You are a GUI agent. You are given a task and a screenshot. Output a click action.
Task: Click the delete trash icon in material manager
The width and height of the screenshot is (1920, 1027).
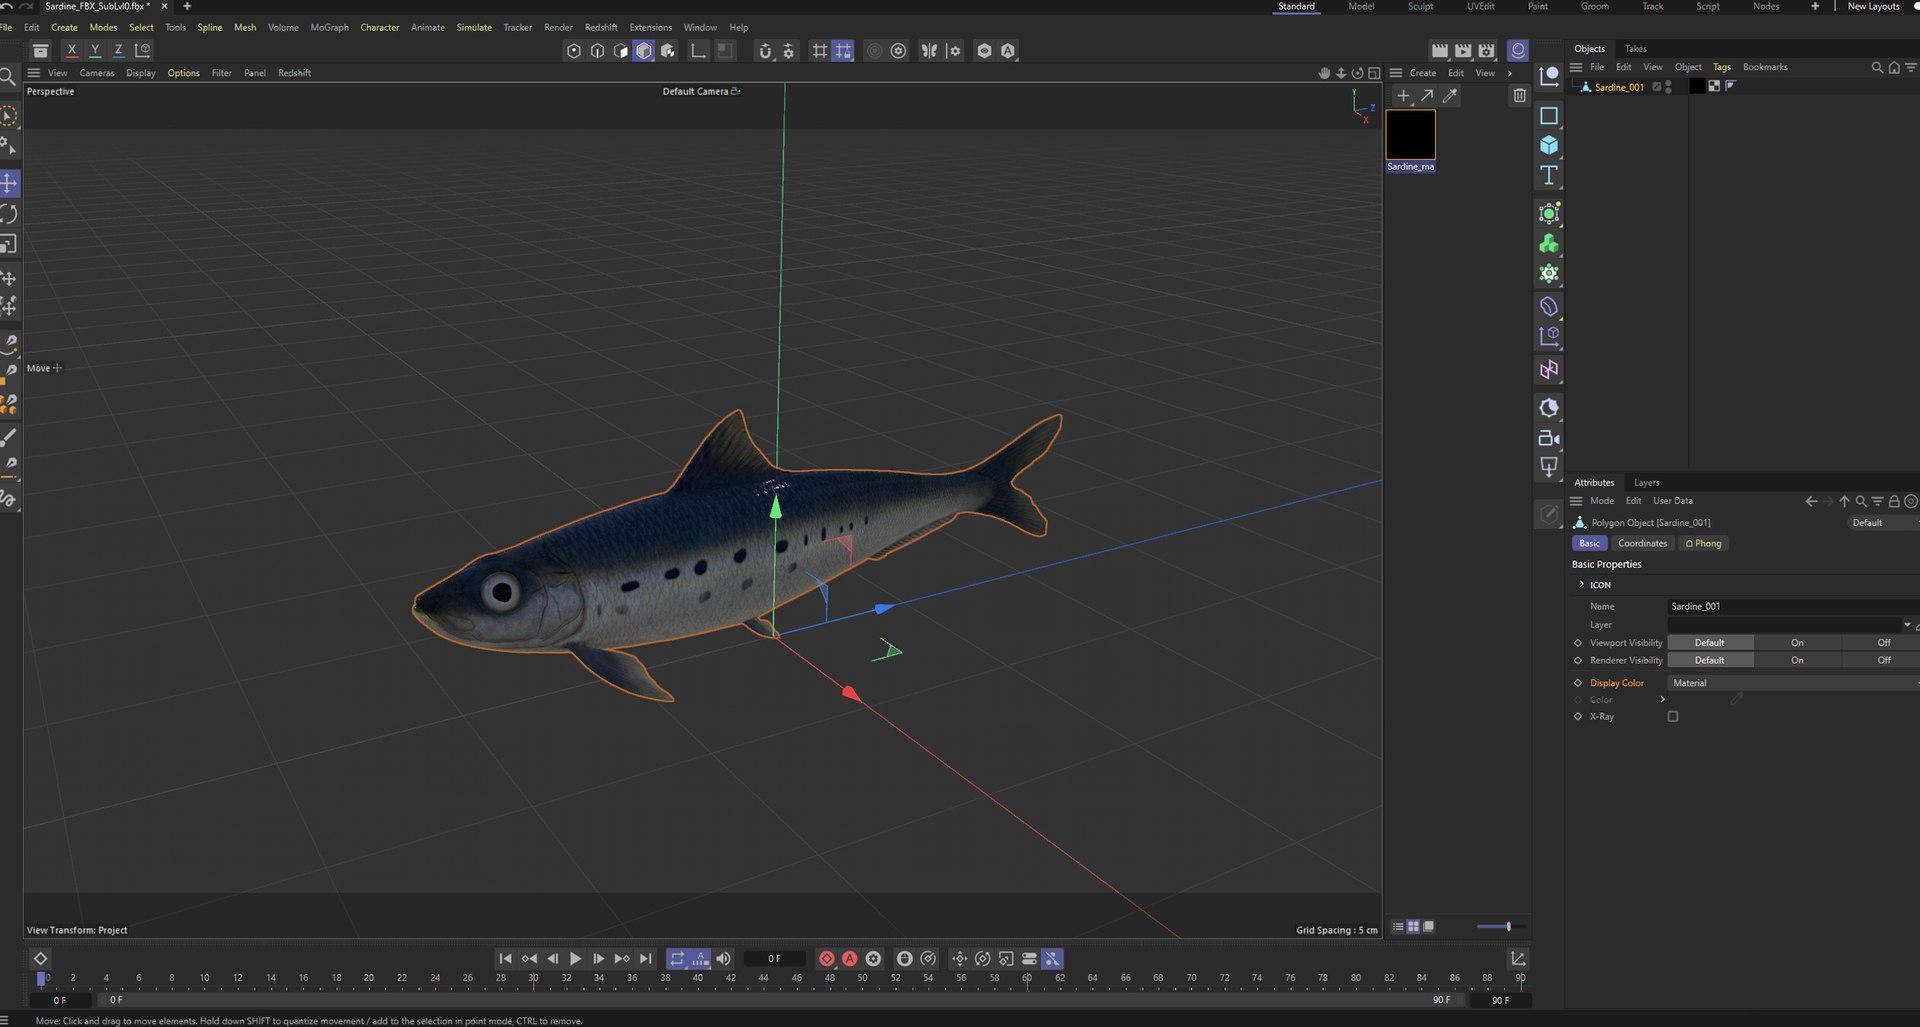coord(1519,95)
